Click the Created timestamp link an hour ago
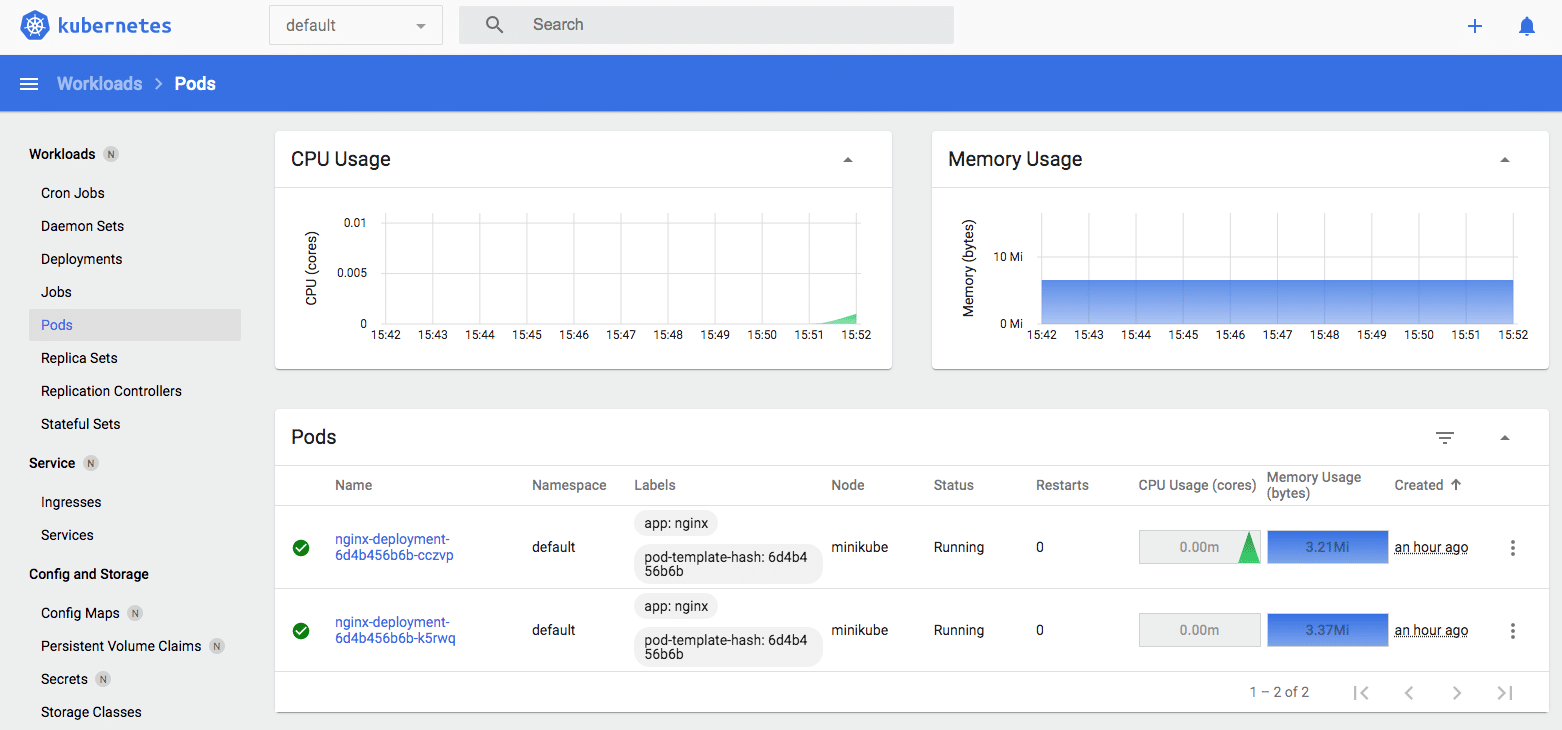 pos(1430,547)
